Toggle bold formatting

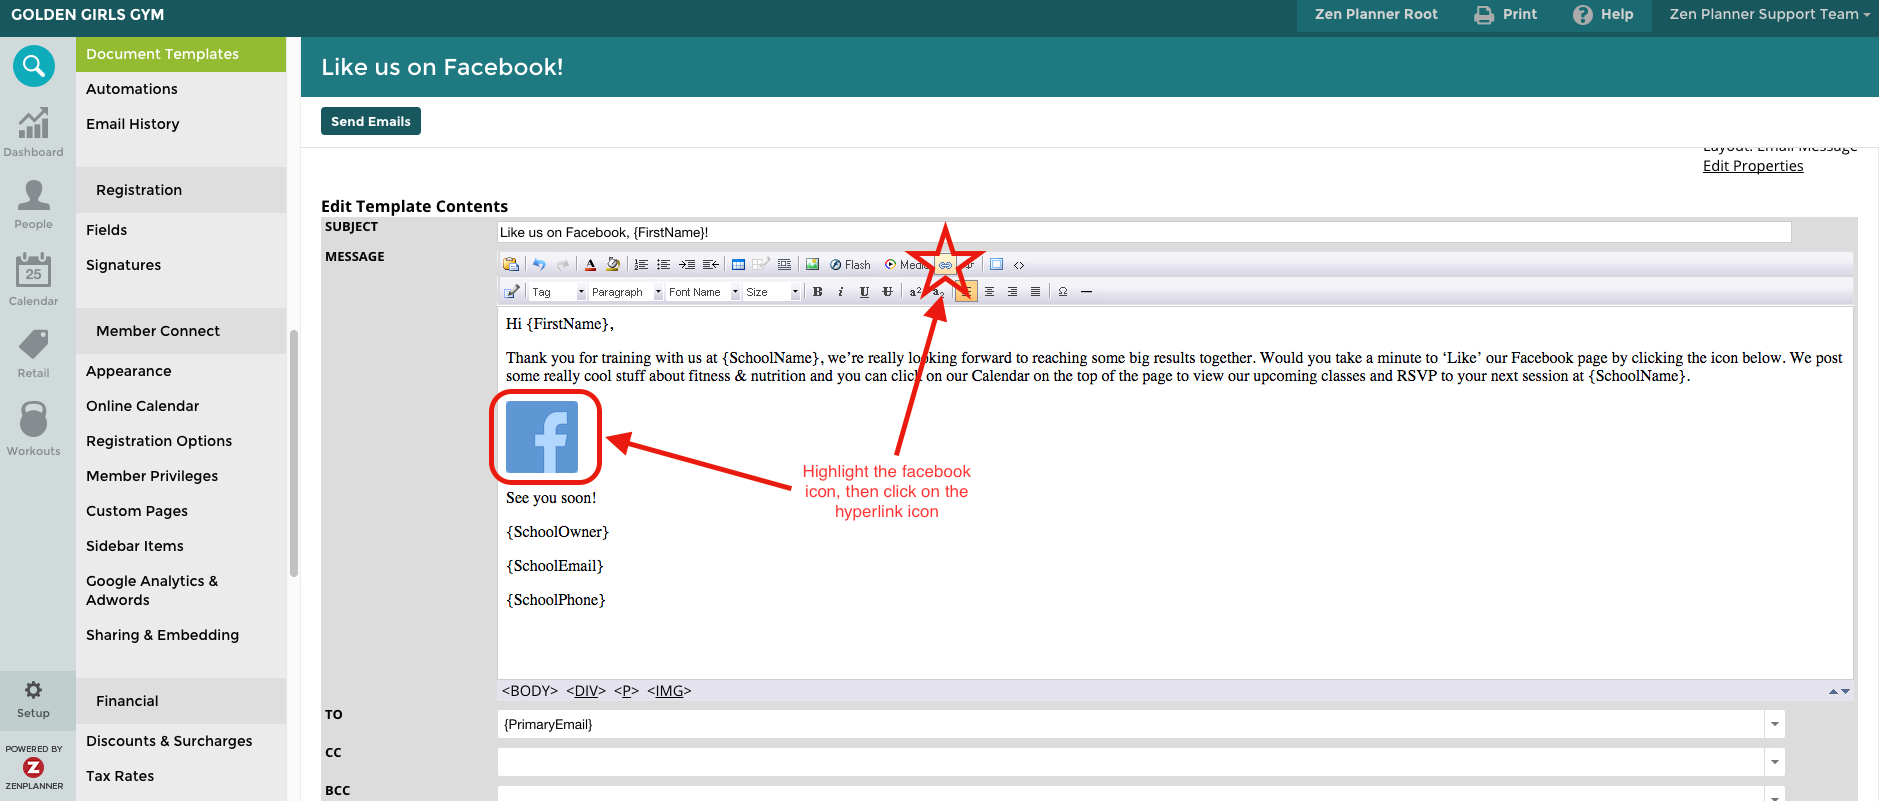coord(817,292)
